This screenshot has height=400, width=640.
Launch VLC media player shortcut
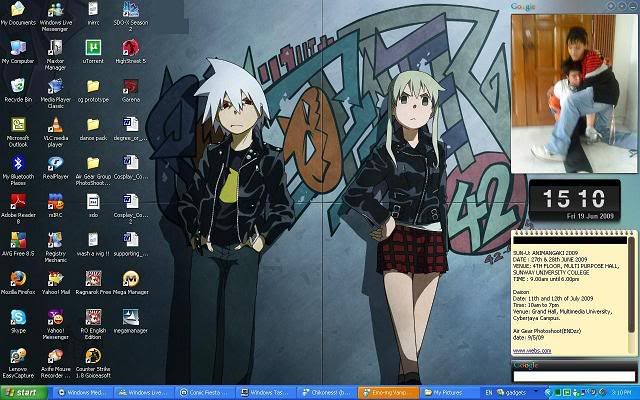pos(56,132)
